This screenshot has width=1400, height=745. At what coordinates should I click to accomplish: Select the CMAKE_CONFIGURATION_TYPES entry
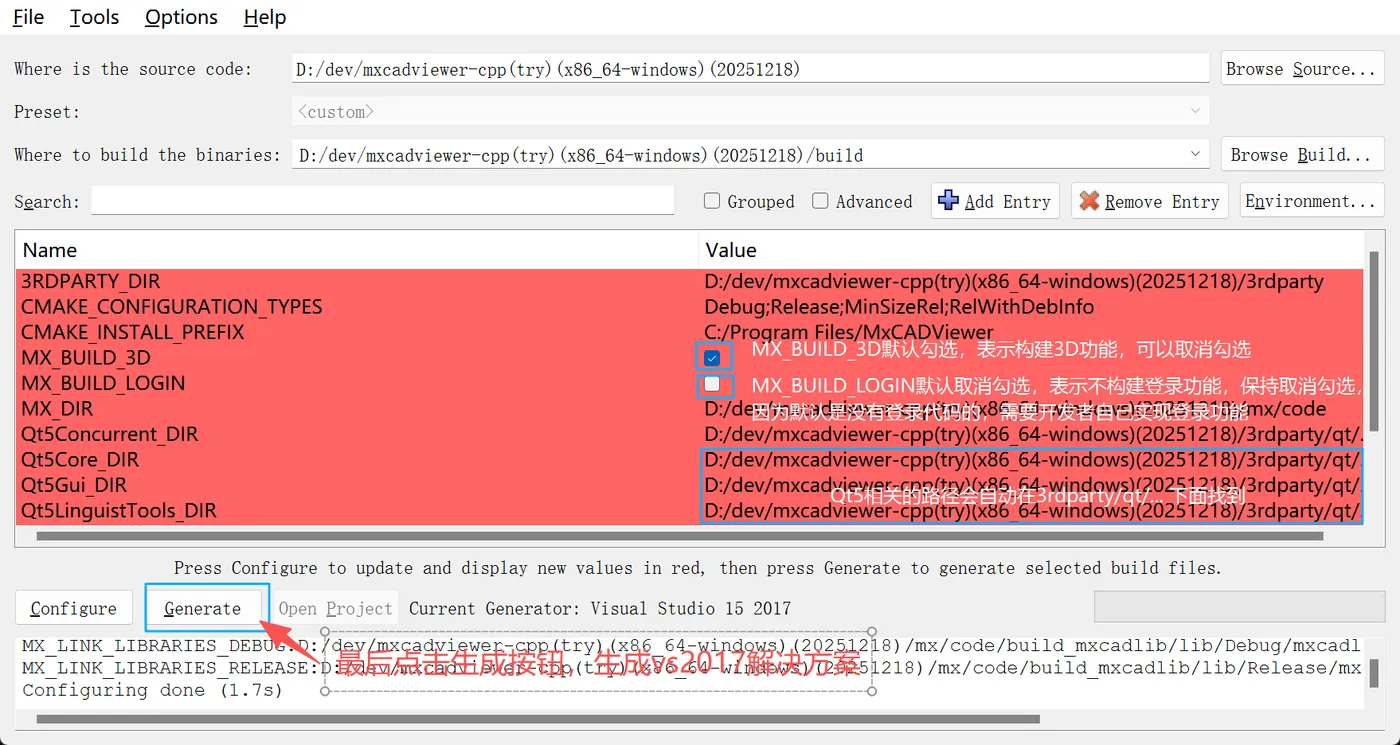(x=171, y=307)
